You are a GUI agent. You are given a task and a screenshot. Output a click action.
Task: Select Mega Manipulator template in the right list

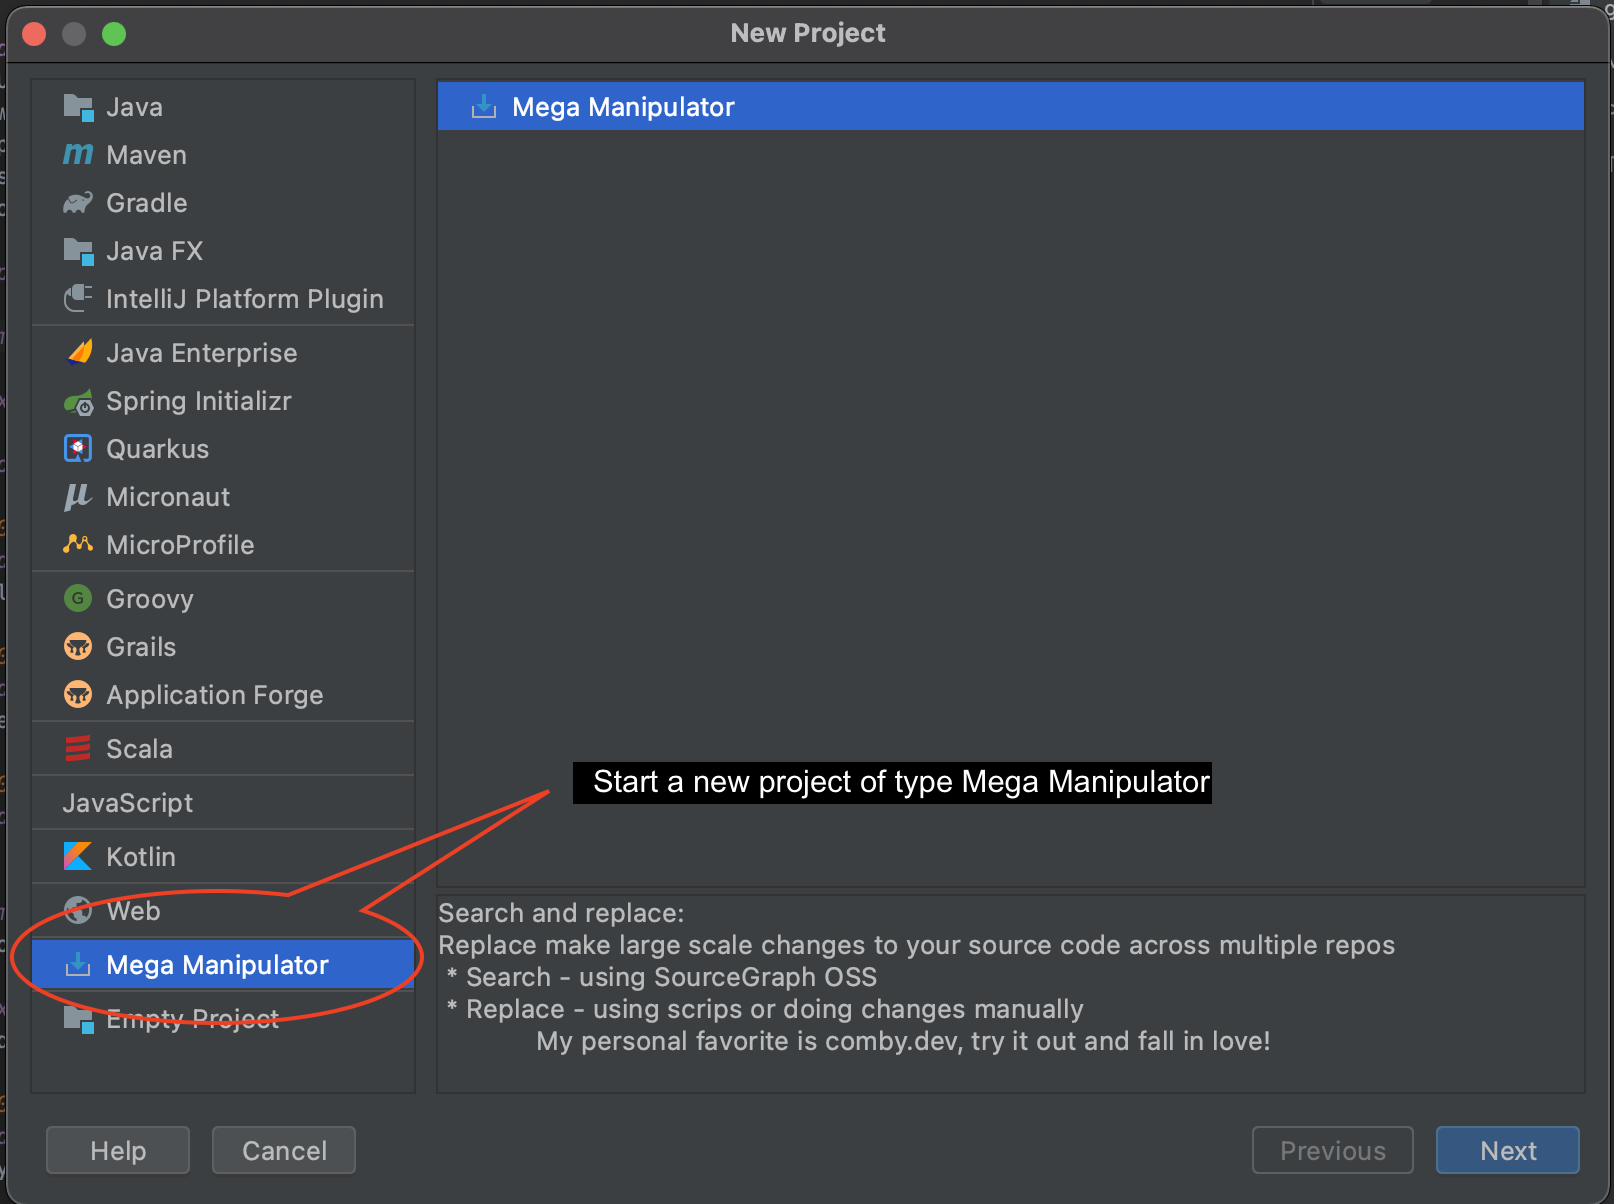point(1010,106)
